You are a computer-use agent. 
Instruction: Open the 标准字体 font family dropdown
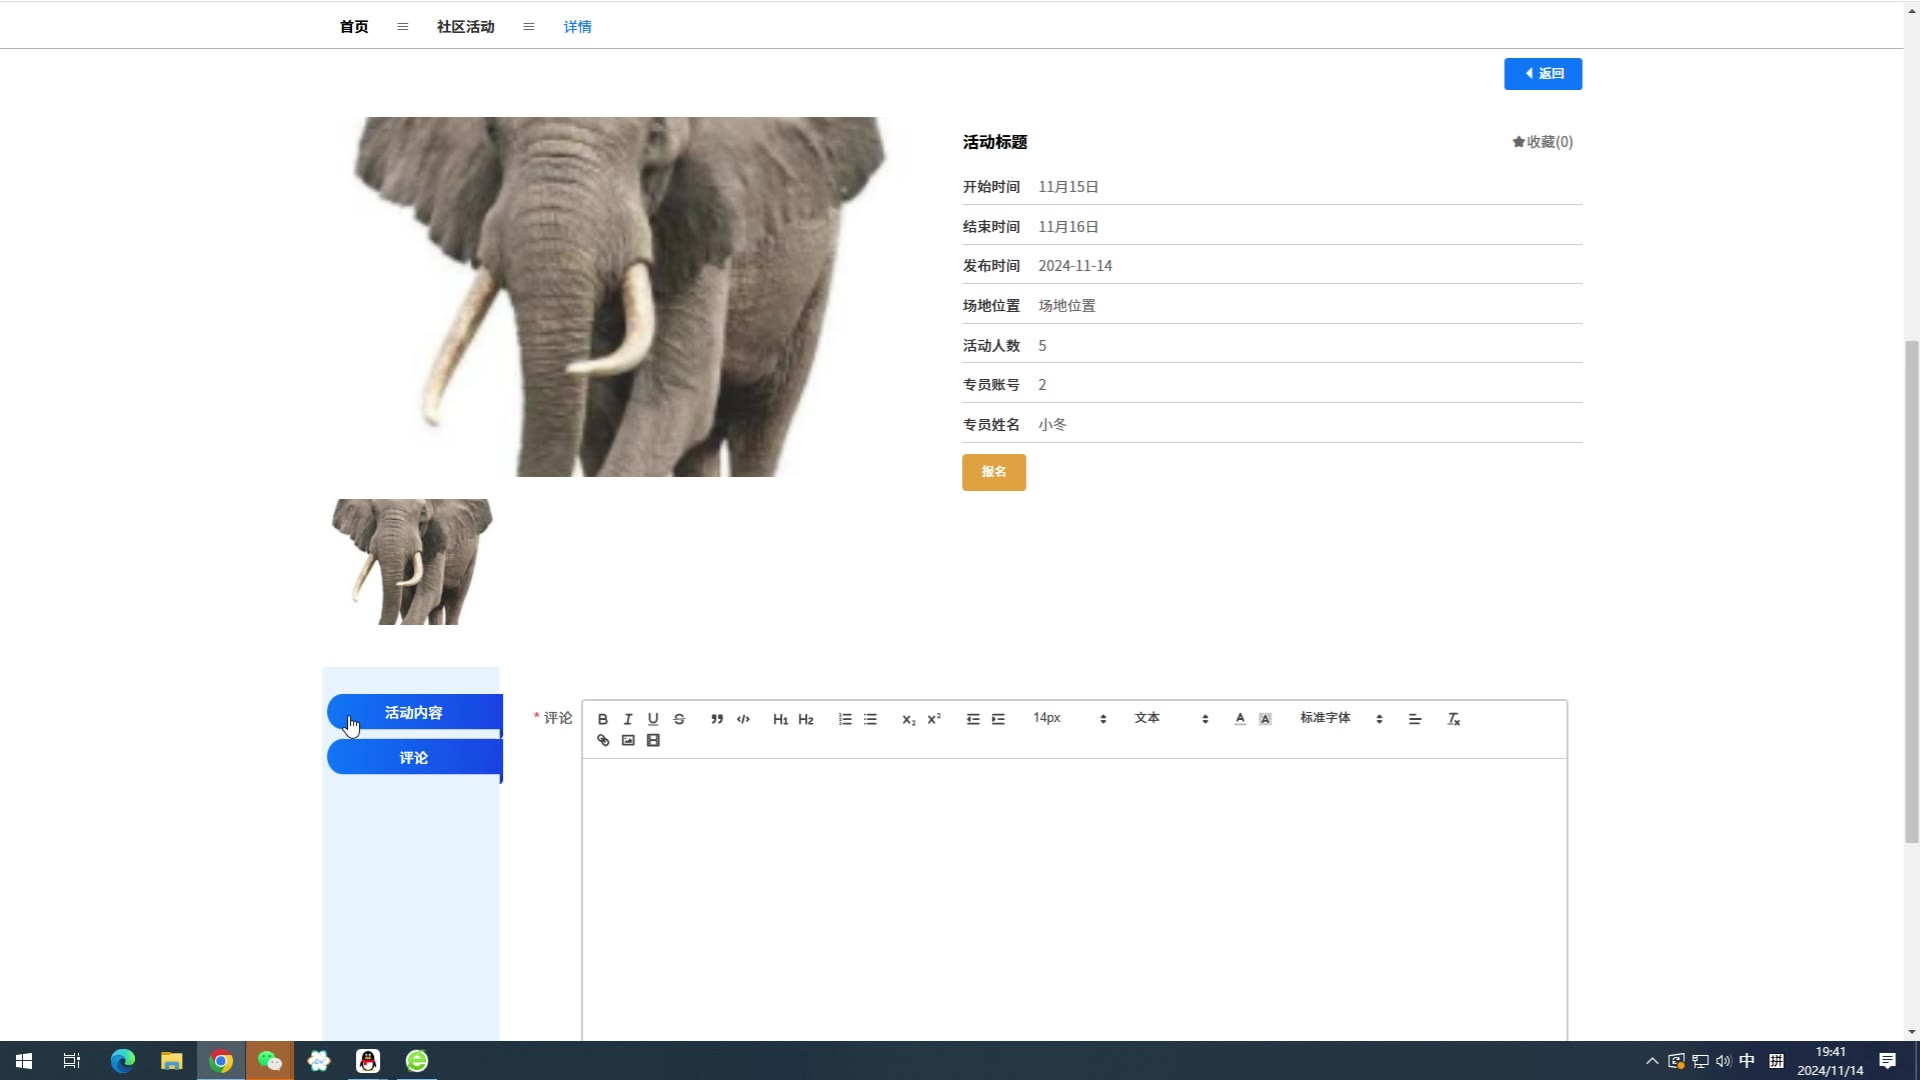pyautogui.click(x=1340, y=719)
